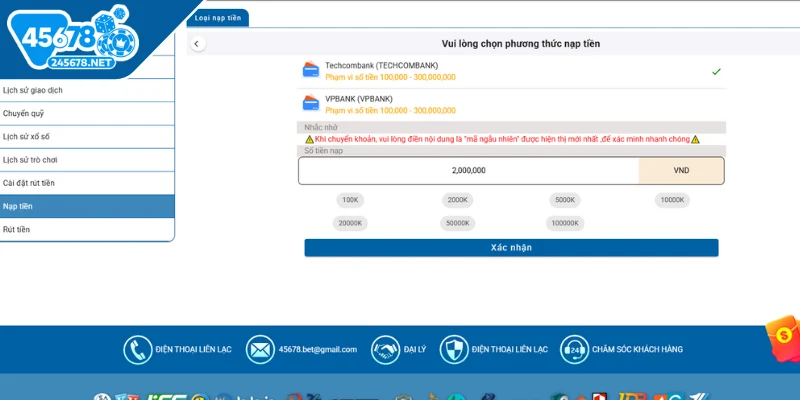Screen dimensions: 800x400
Task: Select Nạp tiền in sidebar
Action: pyautogui.click(x=87, y=206)
